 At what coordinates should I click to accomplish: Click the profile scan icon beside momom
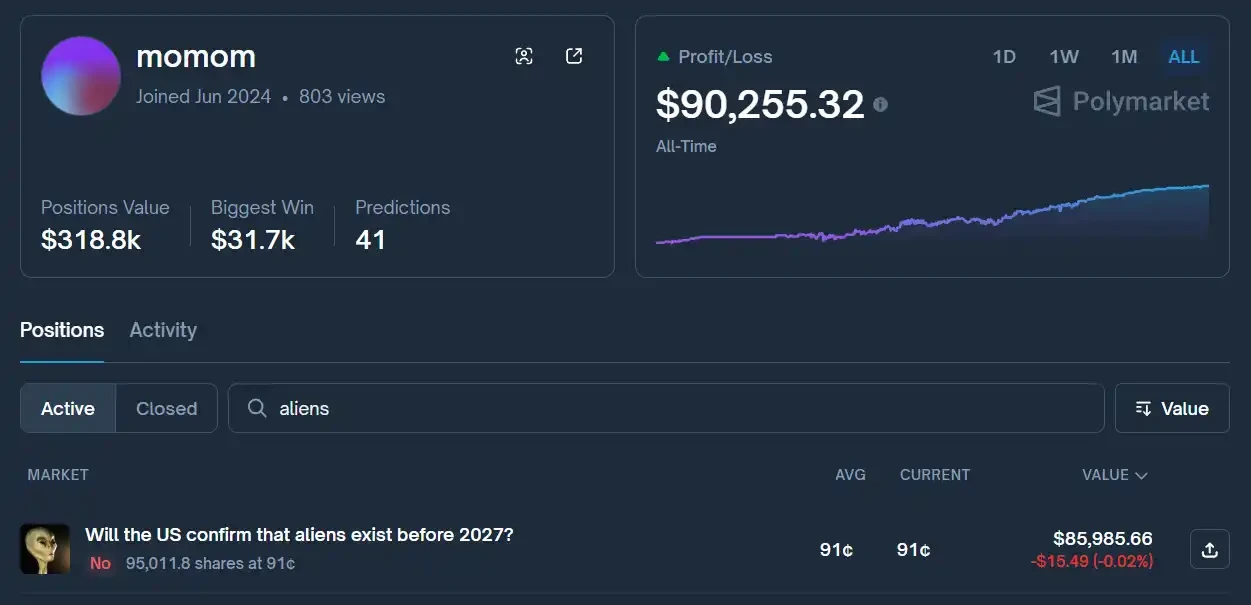pyautogui.click(x=524, y=56)
